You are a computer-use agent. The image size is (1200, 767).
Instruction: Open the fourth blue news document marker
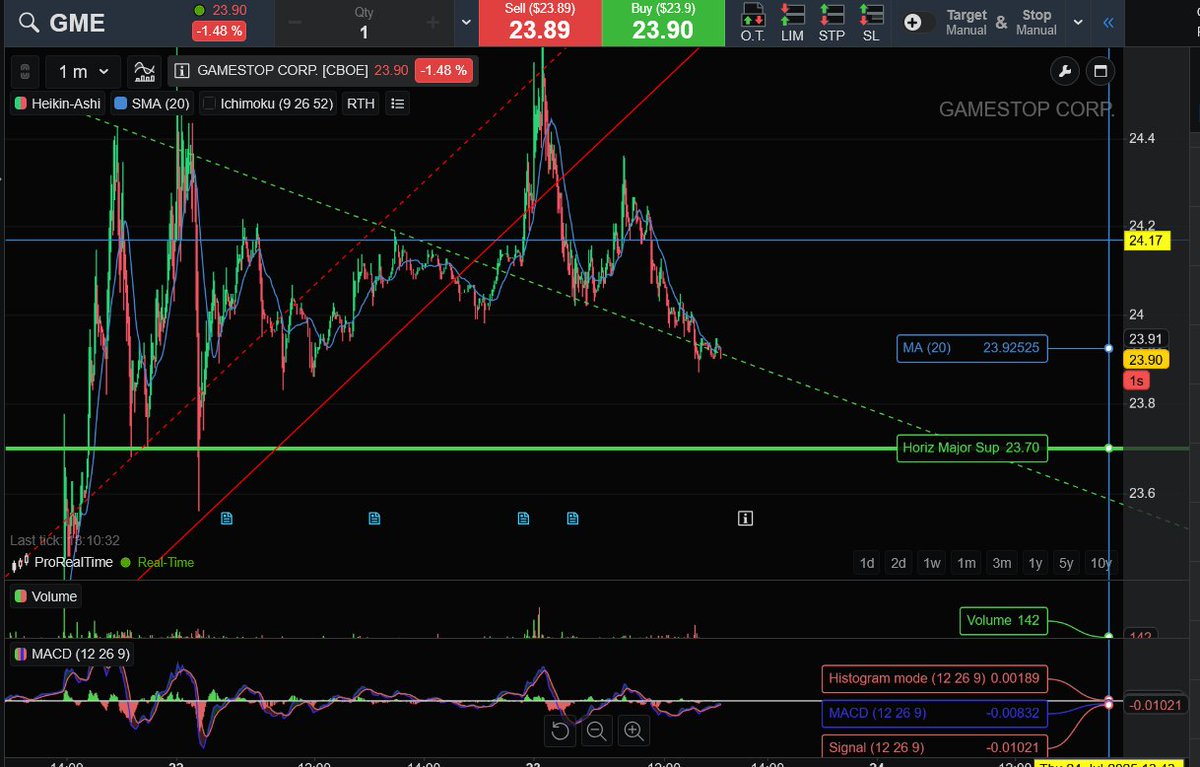pos(573,518)
